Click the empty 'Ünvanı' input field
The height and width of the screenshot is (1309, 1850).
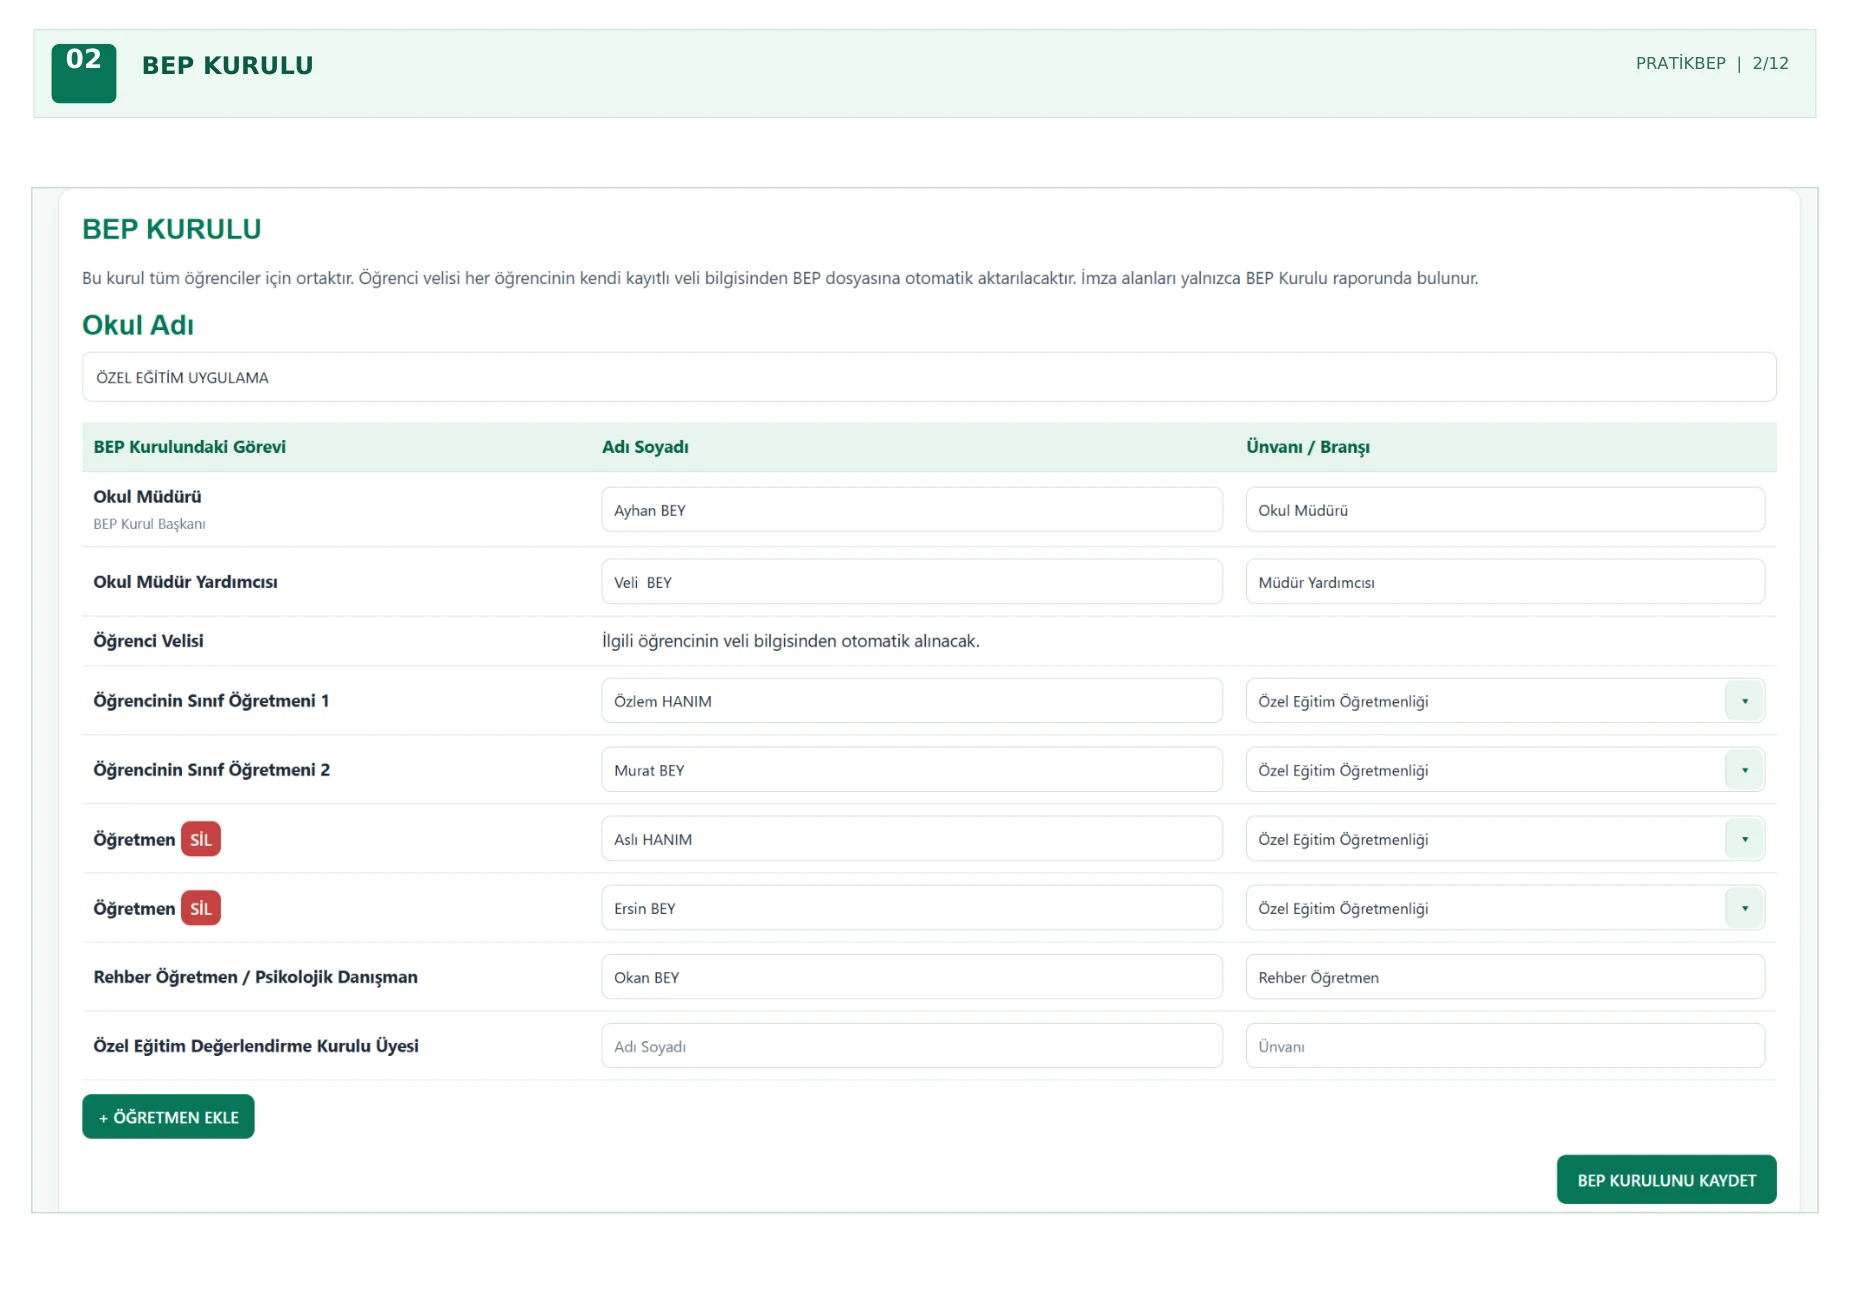tap(1505, 1046)
